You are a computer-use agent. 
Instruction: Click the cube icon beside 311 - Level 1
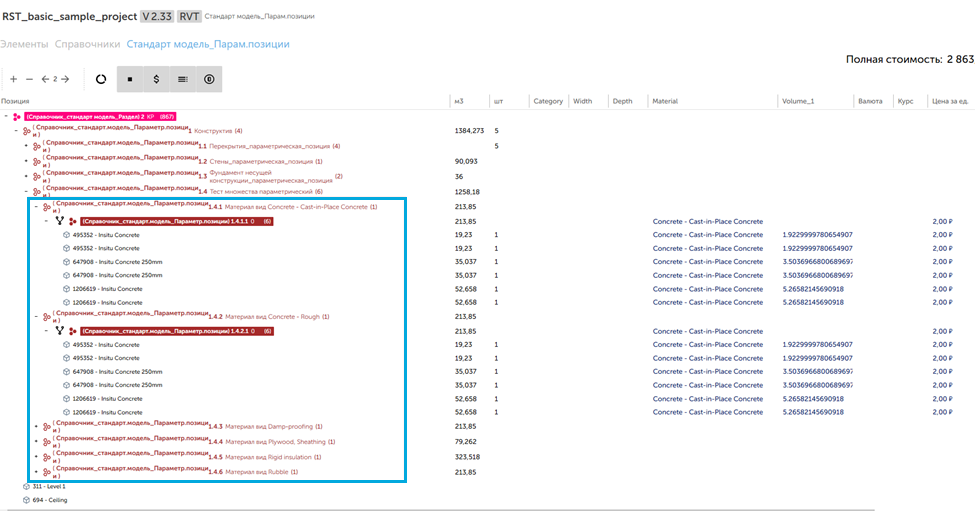[25, 486]
